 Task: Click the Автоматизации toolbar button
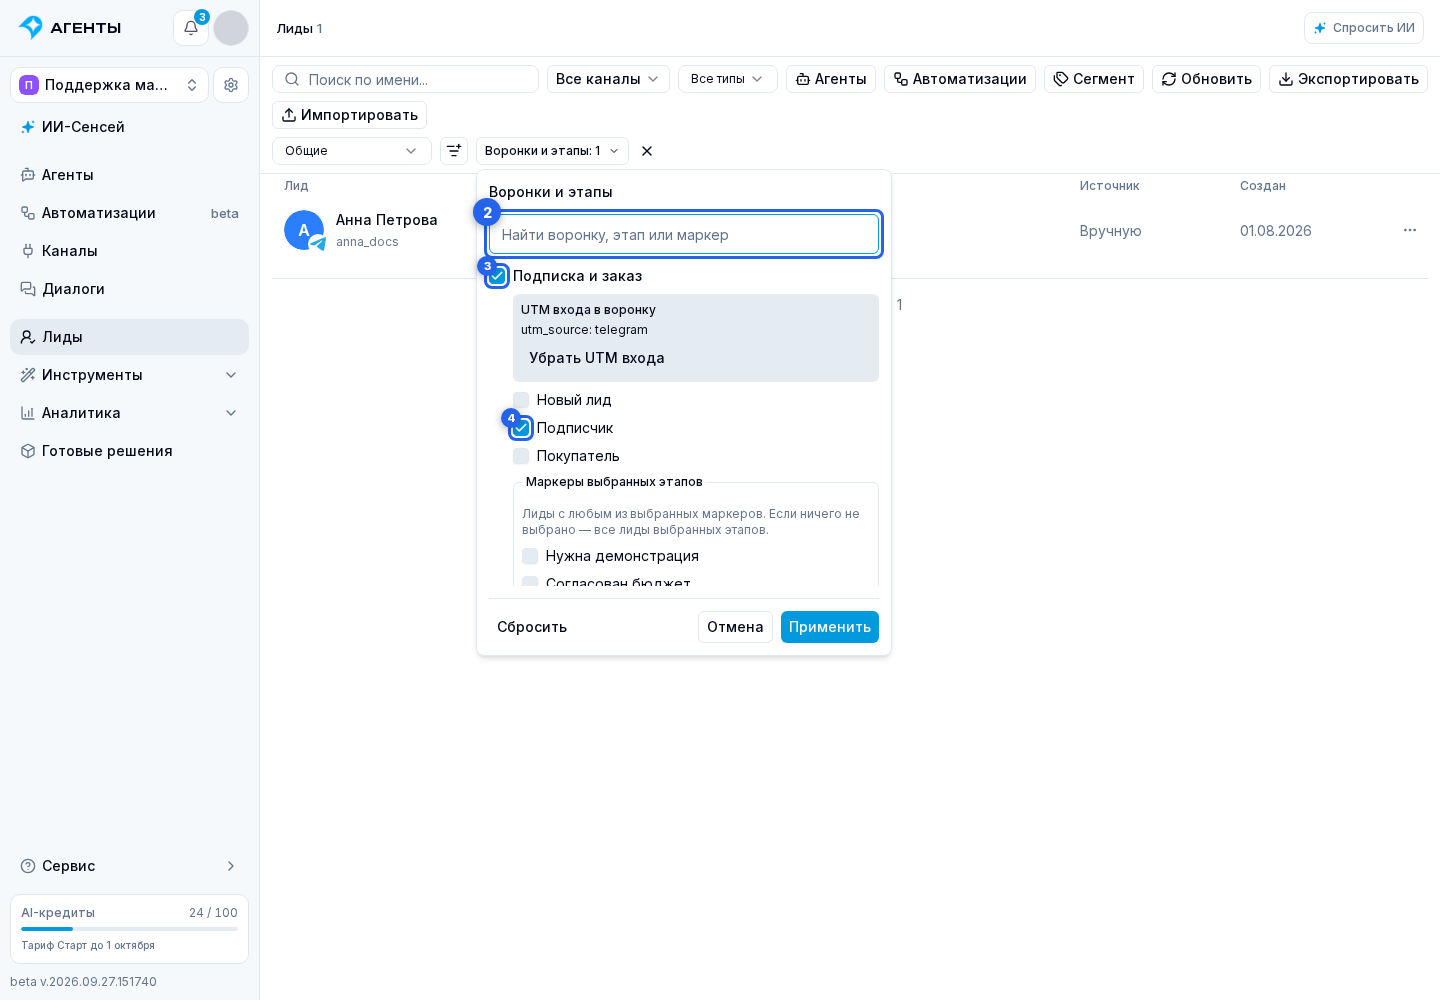[960, 79]
